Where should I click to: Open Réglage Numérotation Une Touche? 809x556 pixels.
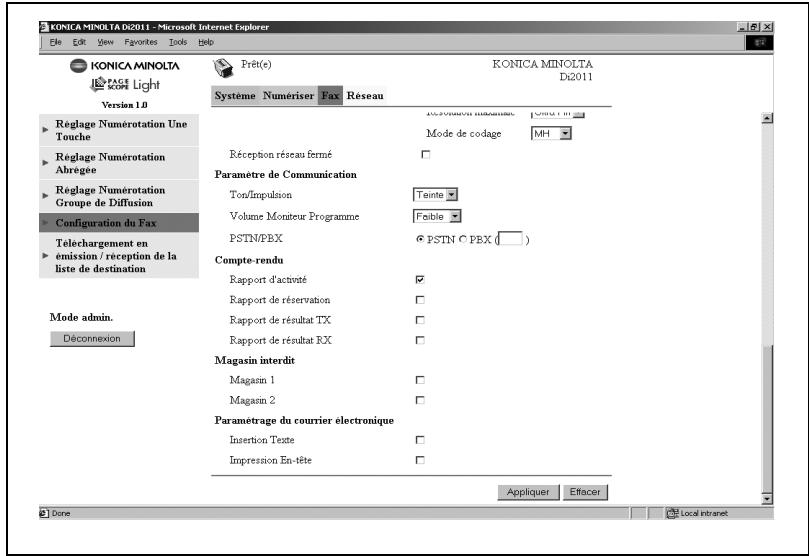pyautogui.click(x=121, y=130)
